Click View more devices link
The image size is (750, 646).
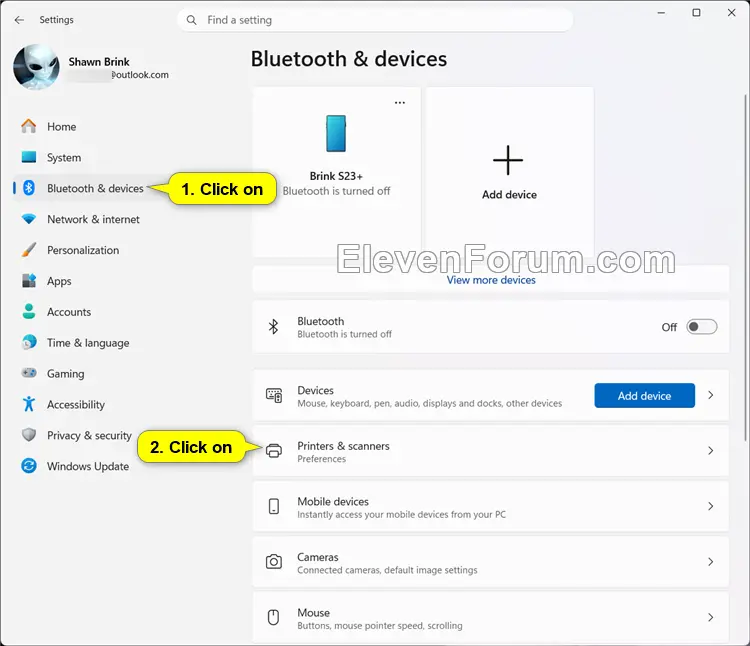point(491,280)
